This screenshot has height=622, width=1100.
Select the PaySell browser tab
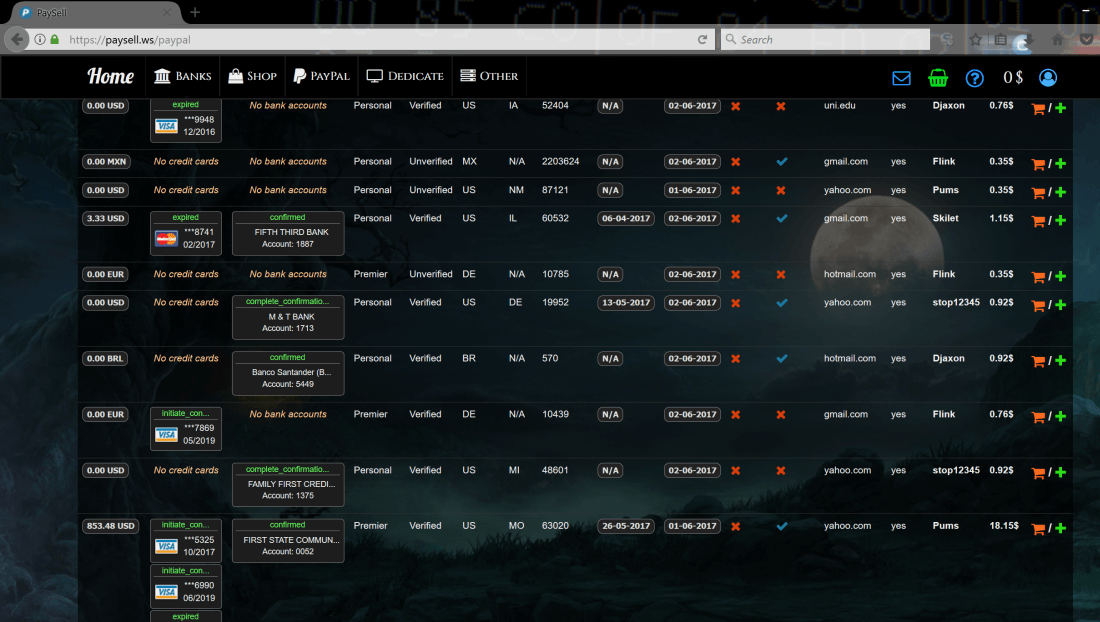click(x=90, y=12)
